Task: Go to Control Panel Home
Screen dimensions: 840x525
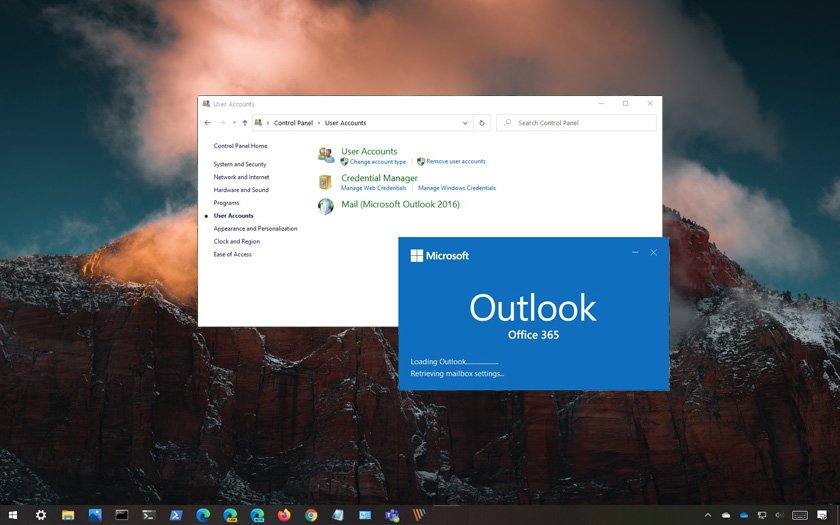Action: (x=240, y=146)
